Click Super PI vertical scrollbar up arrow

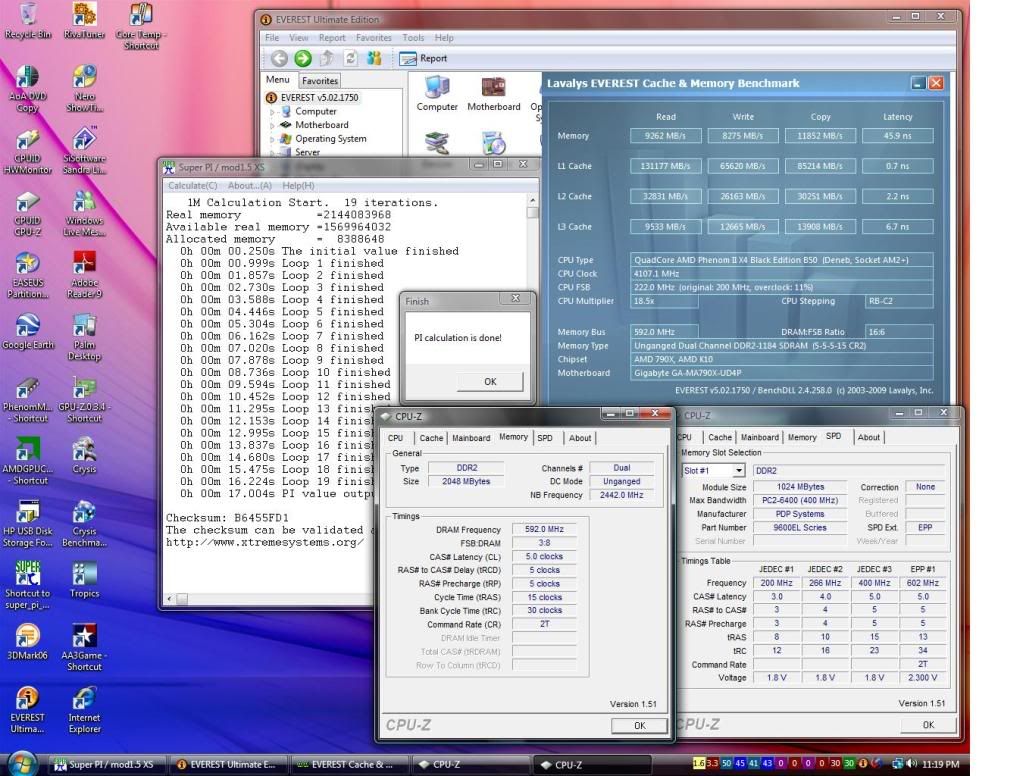point(532,200)
